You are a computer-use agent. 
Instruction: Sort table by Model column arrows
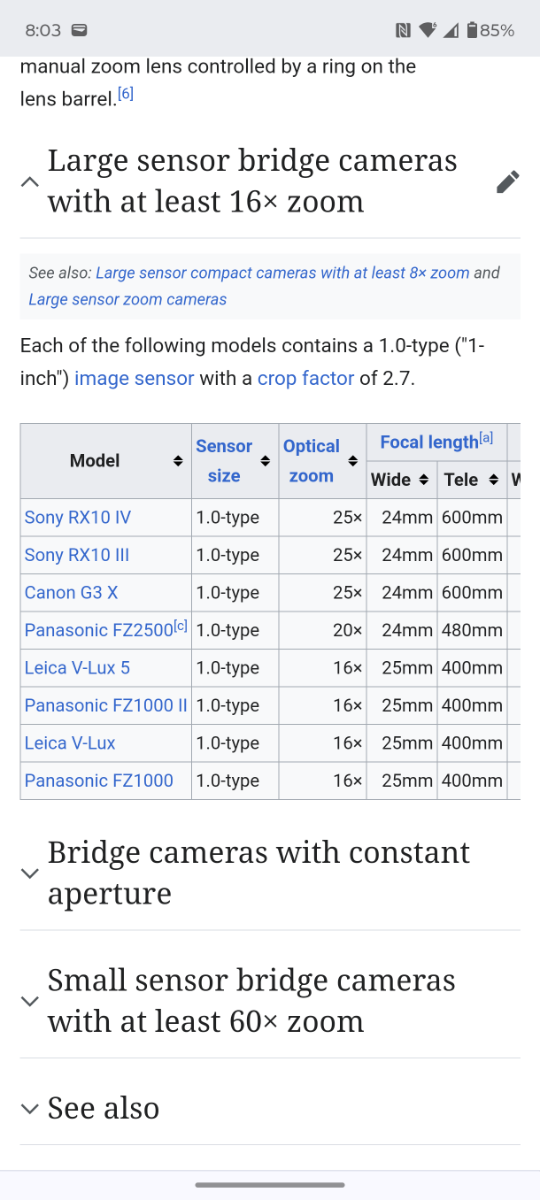[x=178, y=461]
